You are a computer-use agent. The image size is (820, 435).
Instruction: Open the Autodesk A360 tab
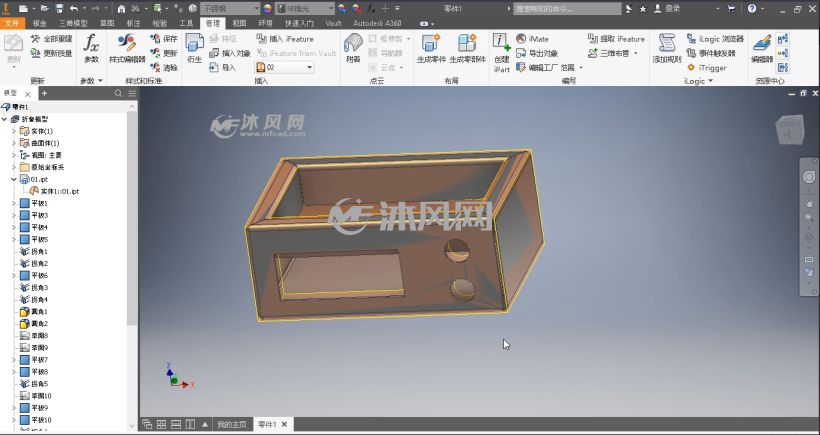click(377, 24)
